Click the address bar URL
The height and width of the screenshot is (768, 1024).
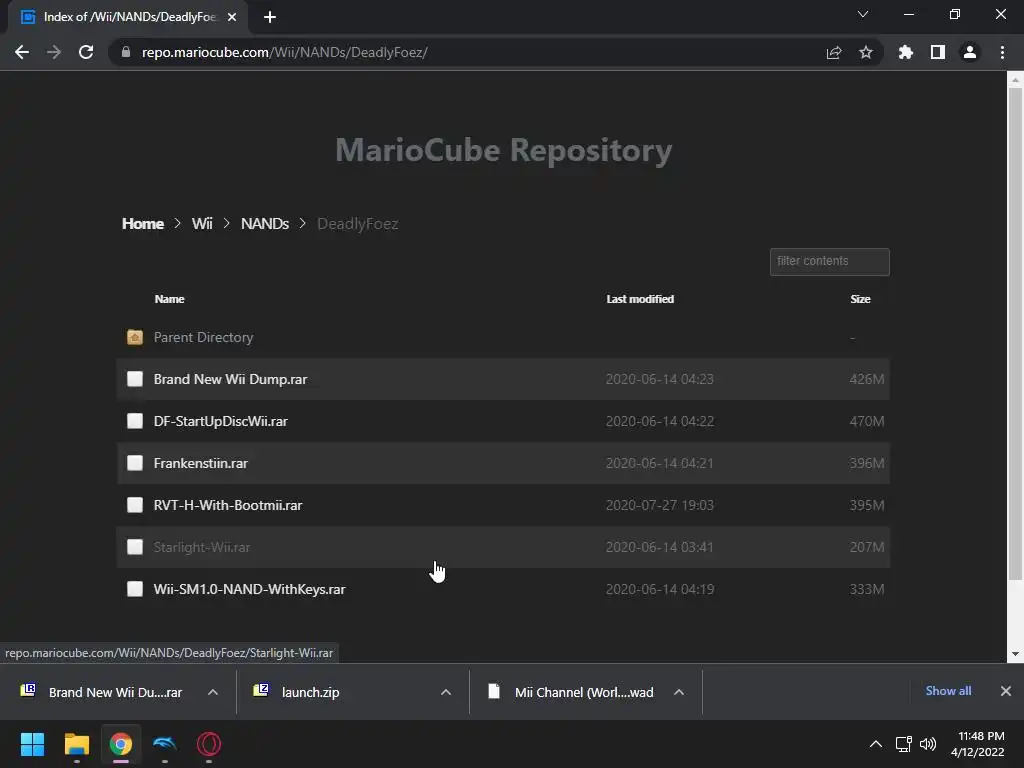285,52
